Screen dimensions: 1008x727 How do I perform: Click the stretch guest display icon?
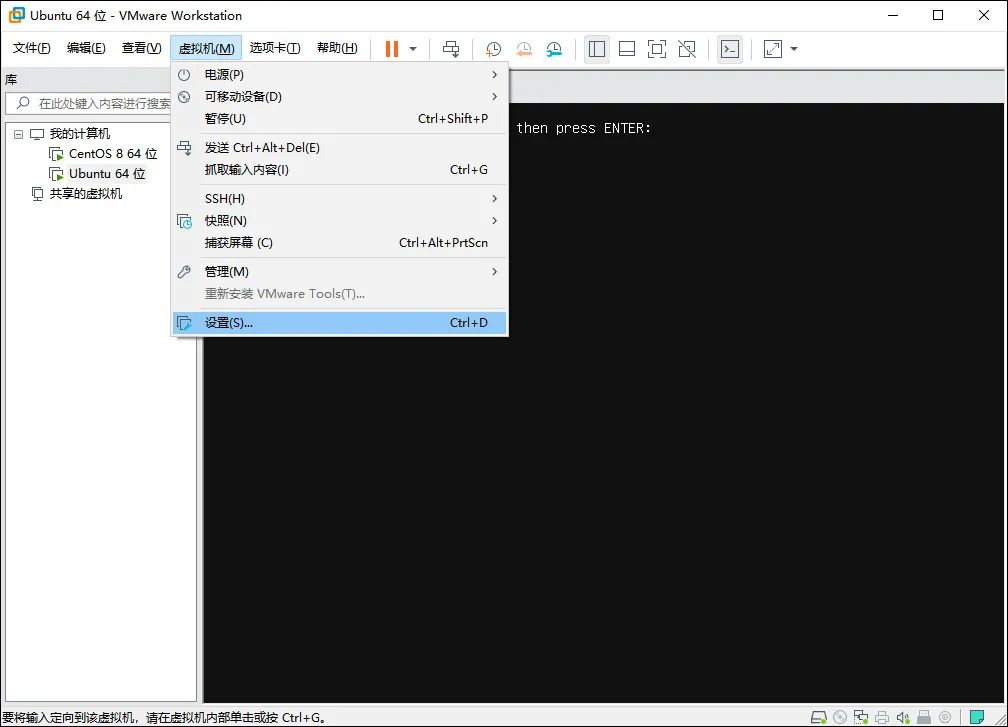pos(773,49)
